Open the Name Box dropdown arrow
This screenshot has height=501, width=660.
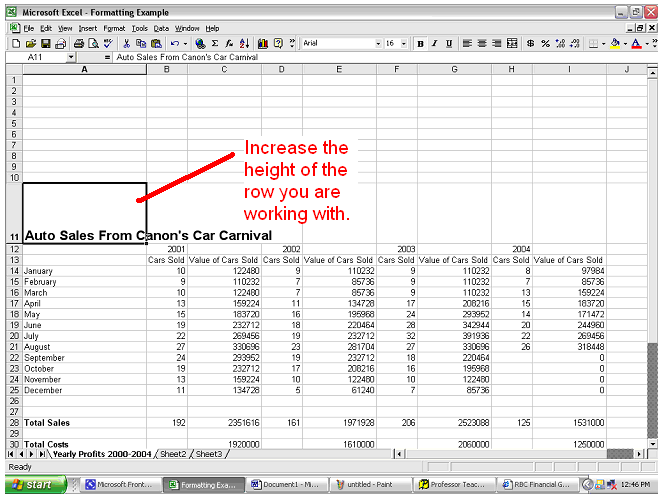coord(71,58)
